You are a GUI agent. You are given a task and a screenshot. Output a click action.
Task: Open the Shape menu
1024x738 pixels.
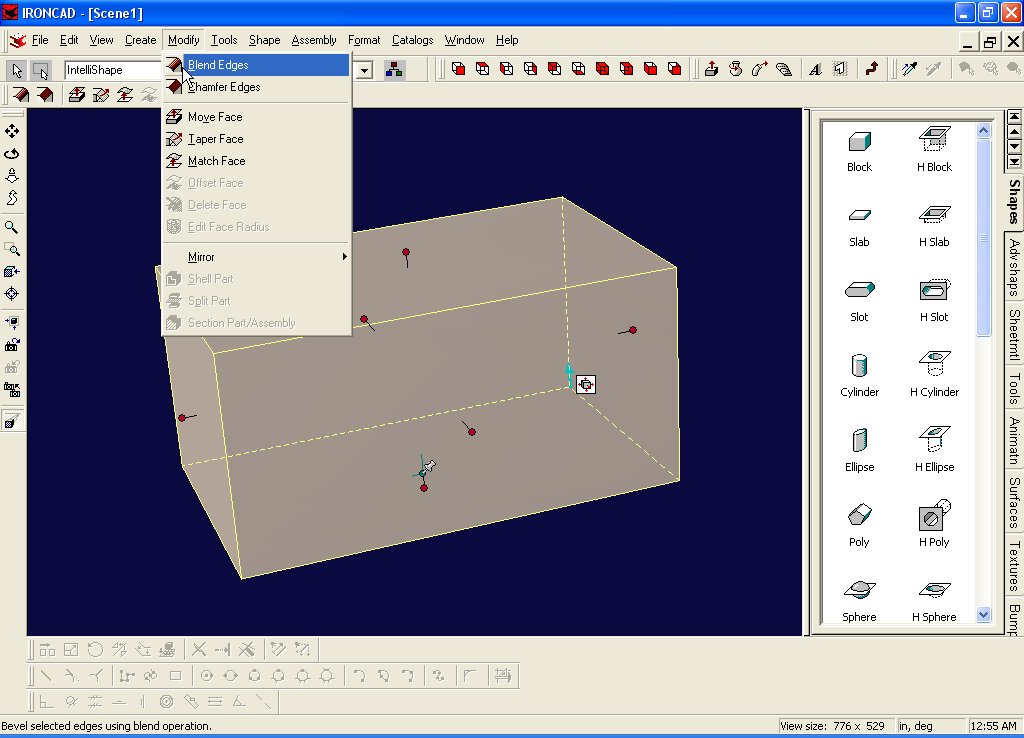(264, 40)
